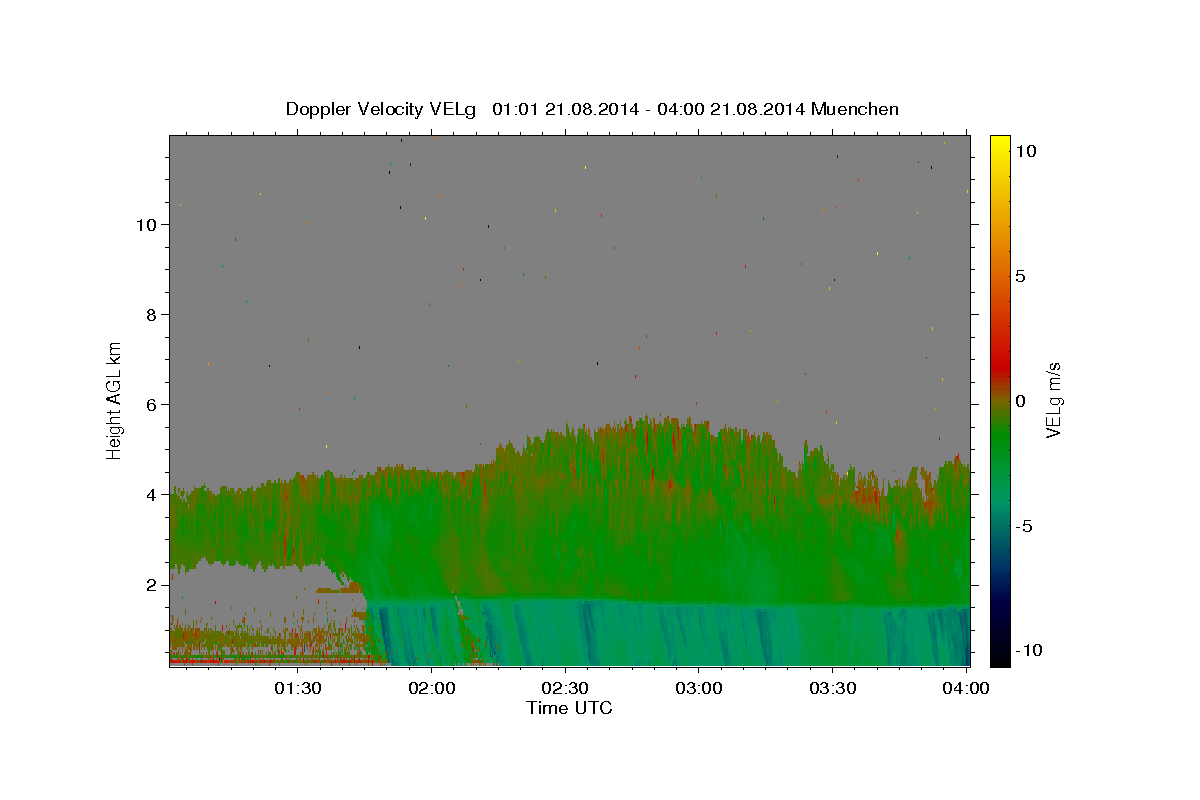Click the 01:30 time tick label
Viewport: 1200px width, 800px height.
298,688
